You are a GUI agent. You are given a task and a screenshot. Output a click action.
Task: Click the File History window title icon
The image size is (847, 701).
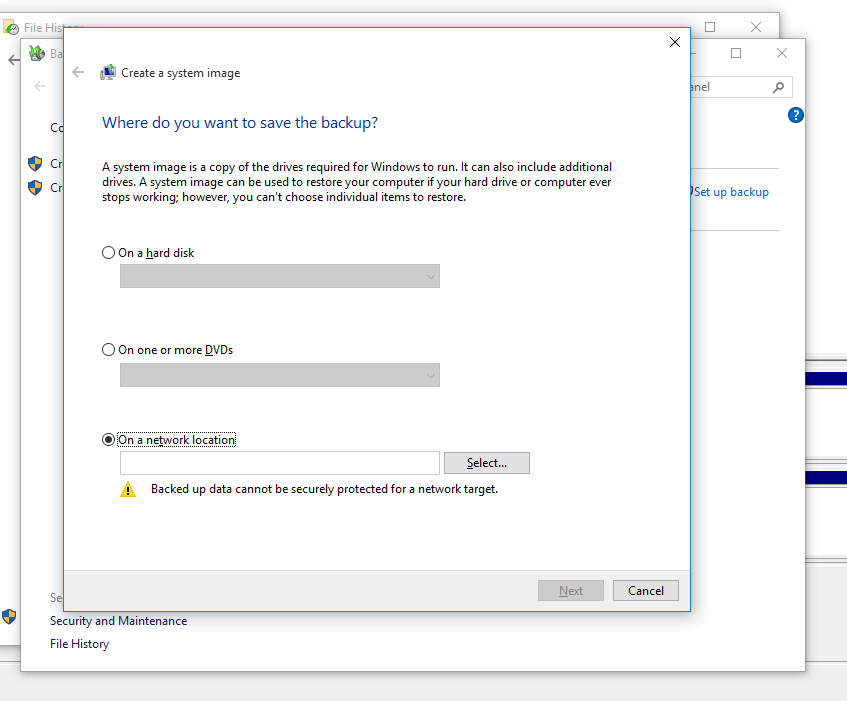click(x=11, y=28)
